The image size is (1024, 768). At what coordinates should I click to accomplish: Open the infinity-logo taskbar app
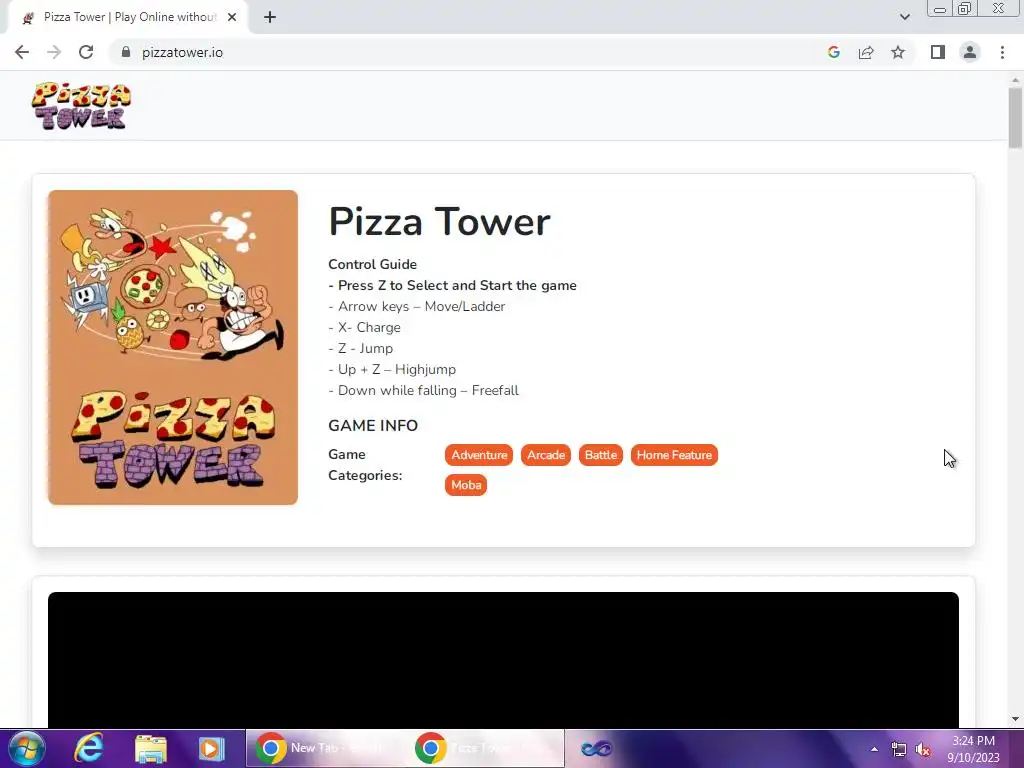596,748
